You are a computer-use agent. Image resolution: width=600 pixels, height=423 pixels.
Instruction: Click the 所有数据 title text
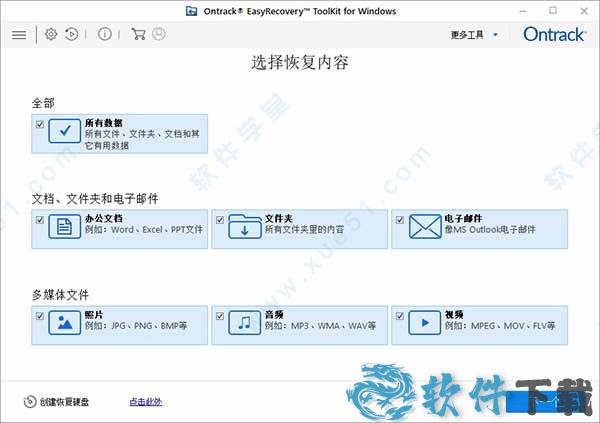(x=104, y=123)
